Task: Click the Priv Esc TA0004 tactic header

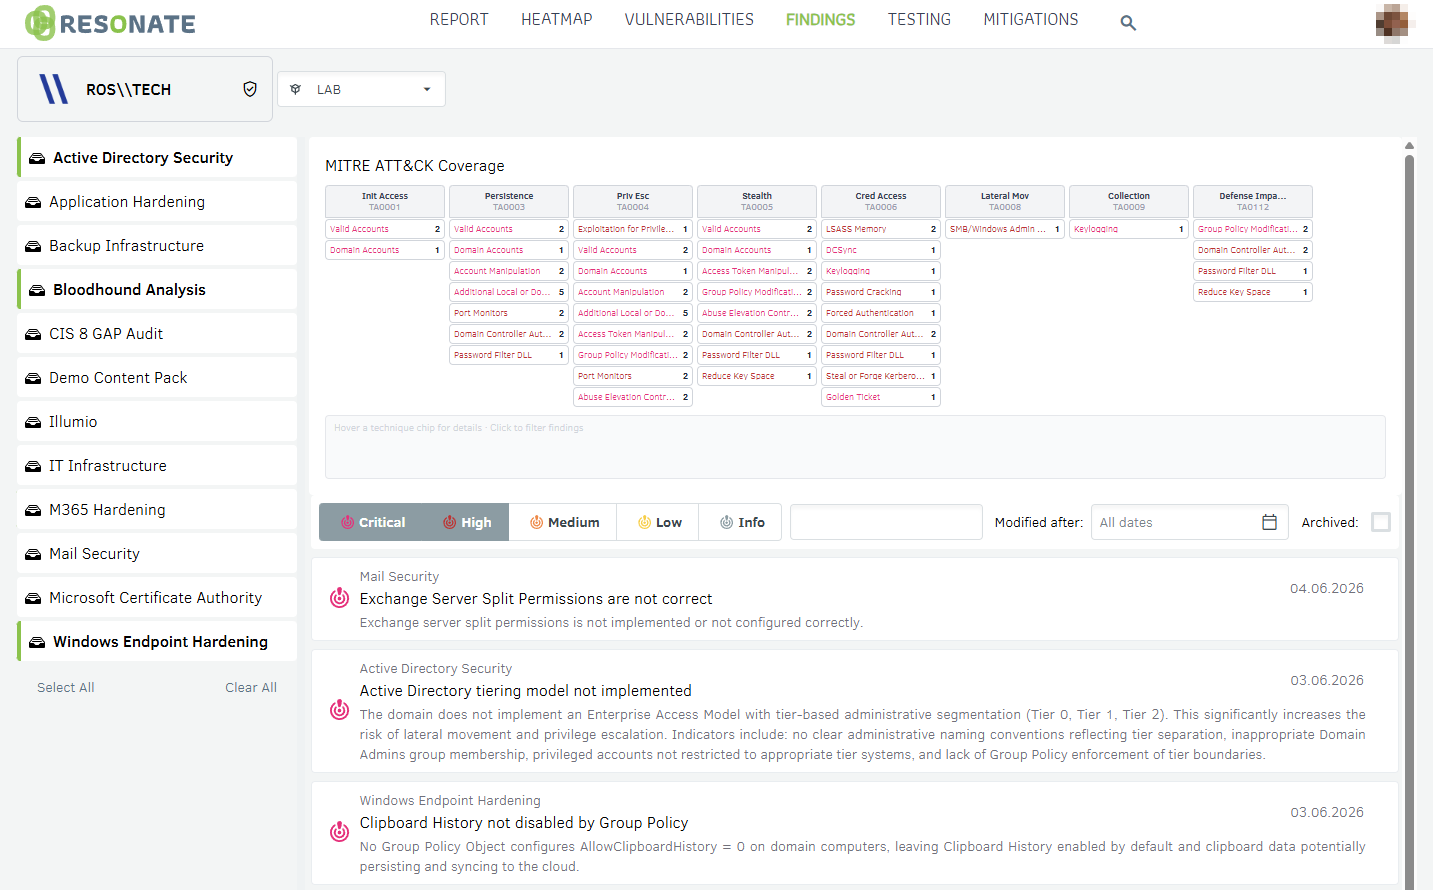Action: (x=633, y=201)
